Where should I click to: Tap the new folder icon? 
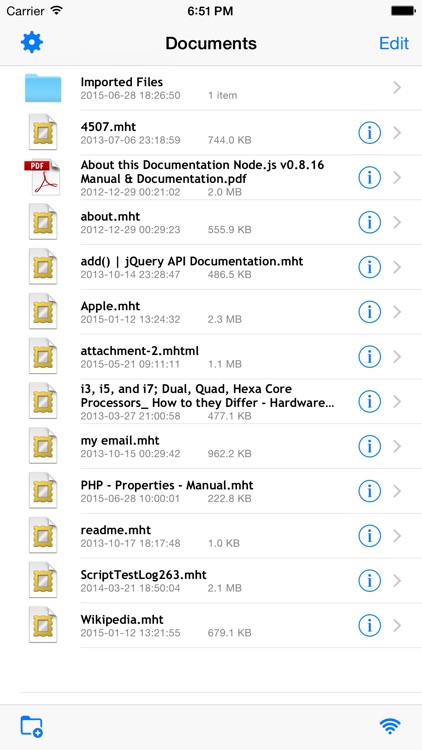pos(32,726)
